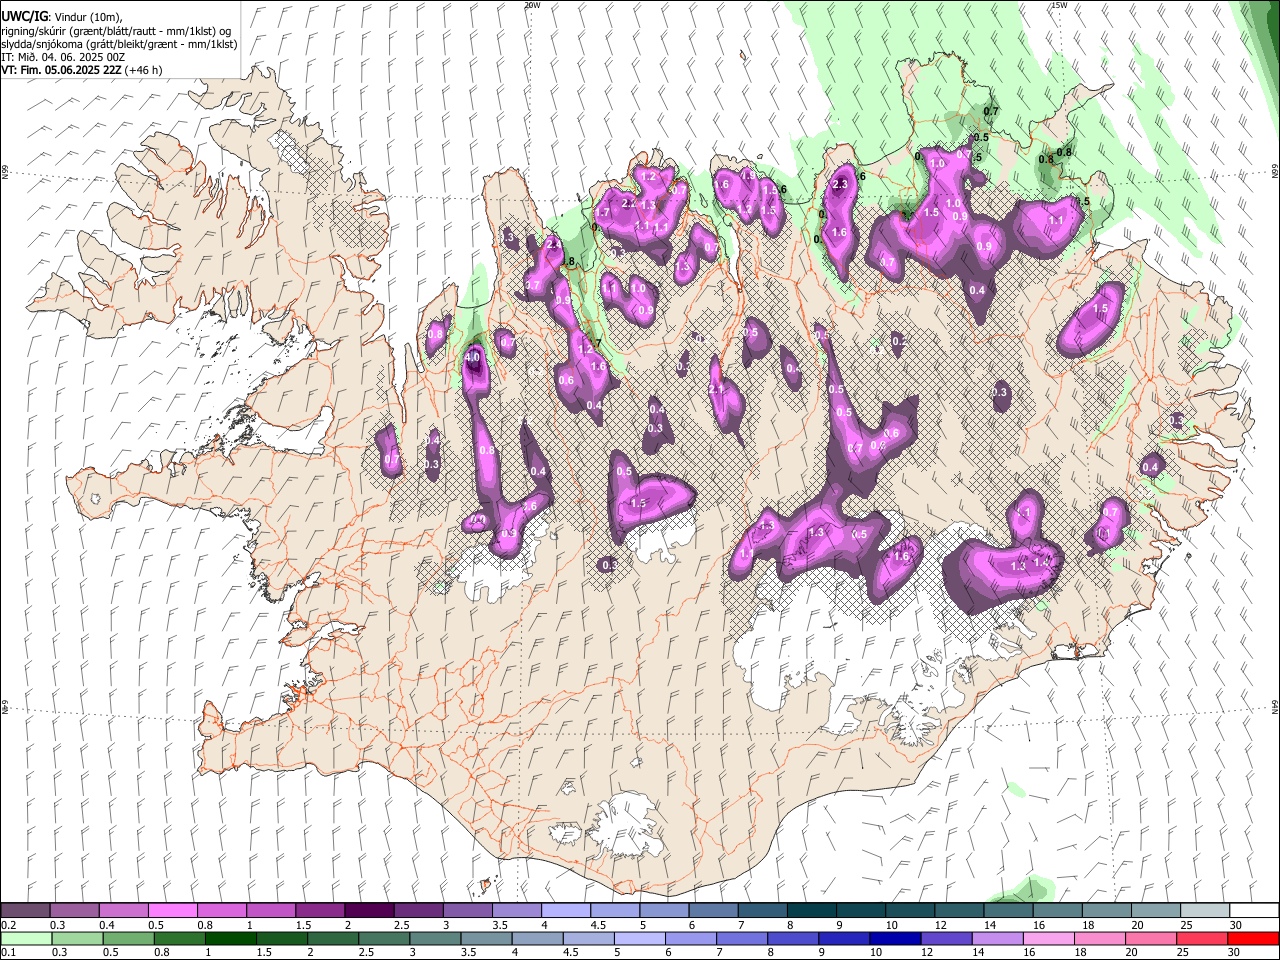
Task: Click the "15W" longitude label at top
Action: (1059, 5)
